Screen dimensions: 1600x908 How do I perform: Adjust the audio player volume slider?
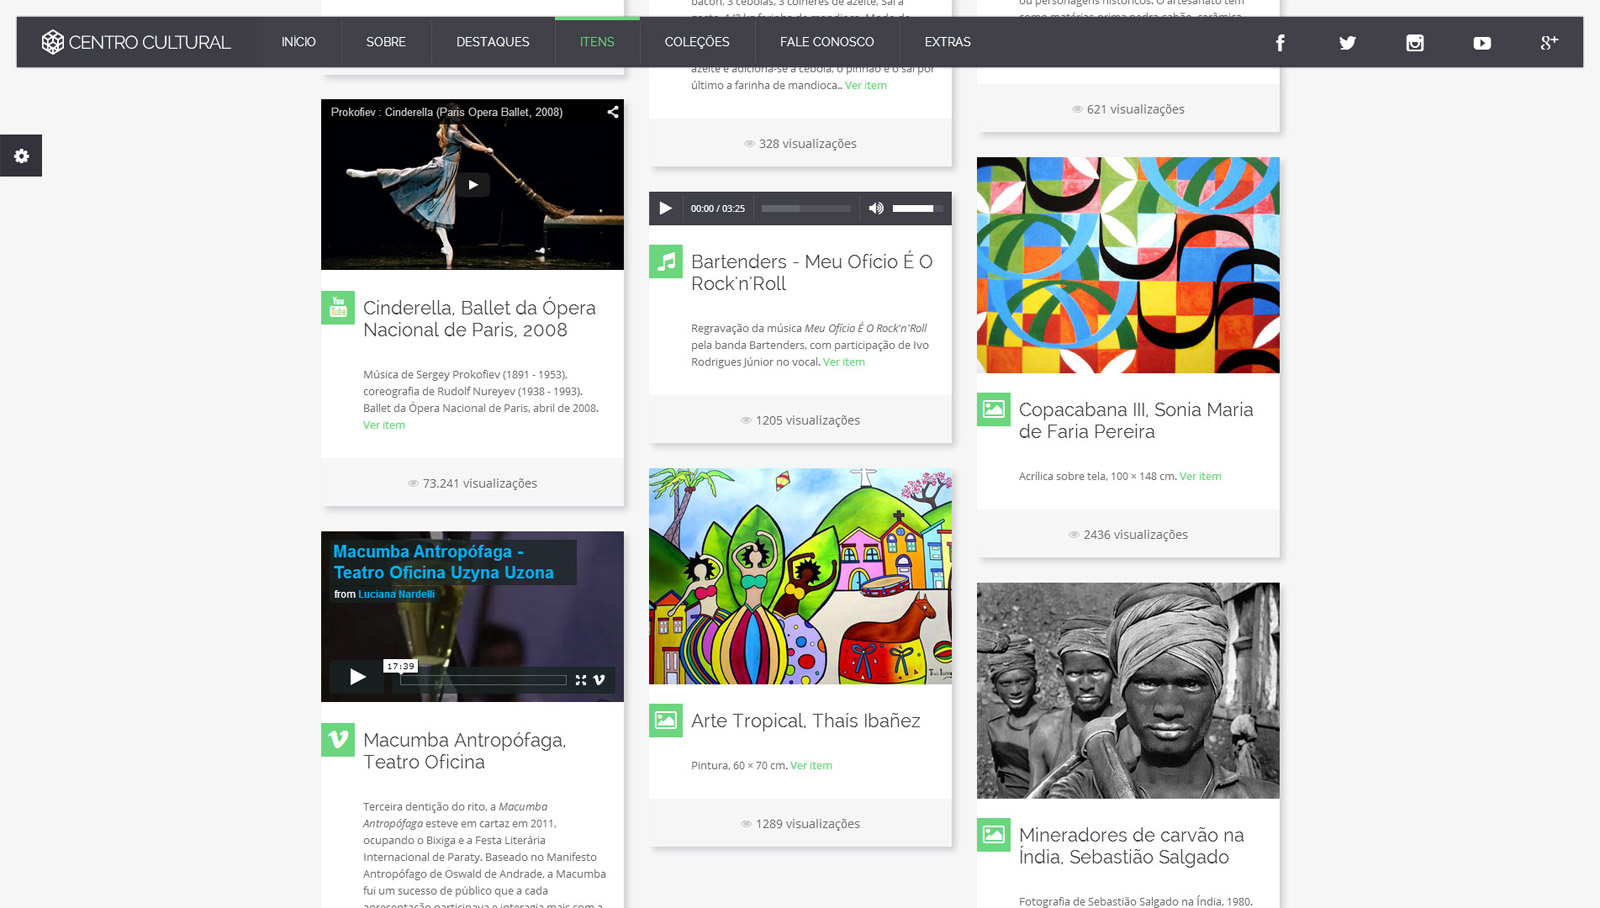click(x=917, y=208)
